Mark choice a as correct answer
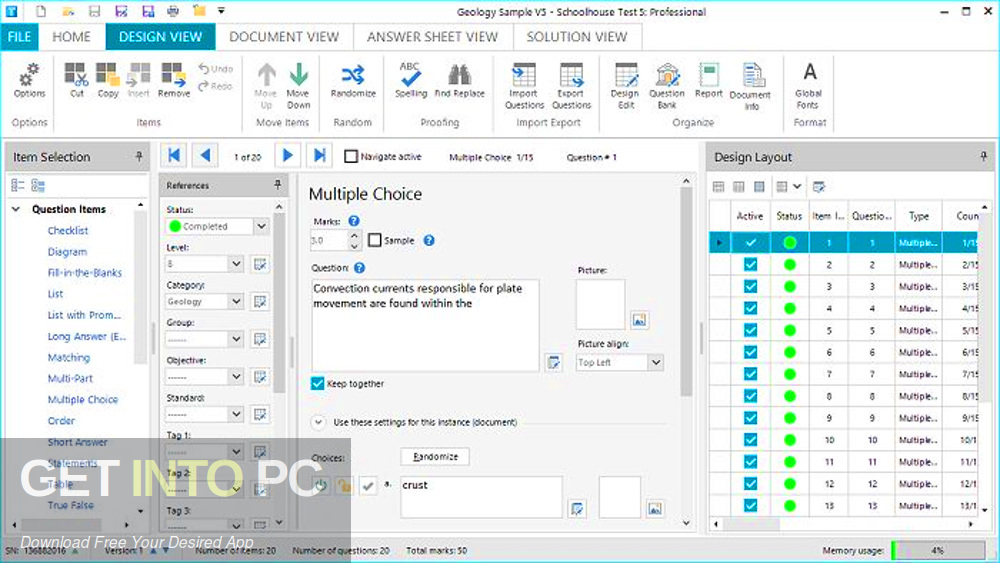The width and height of the screenshot is (1000, 563). click(368, 486)
